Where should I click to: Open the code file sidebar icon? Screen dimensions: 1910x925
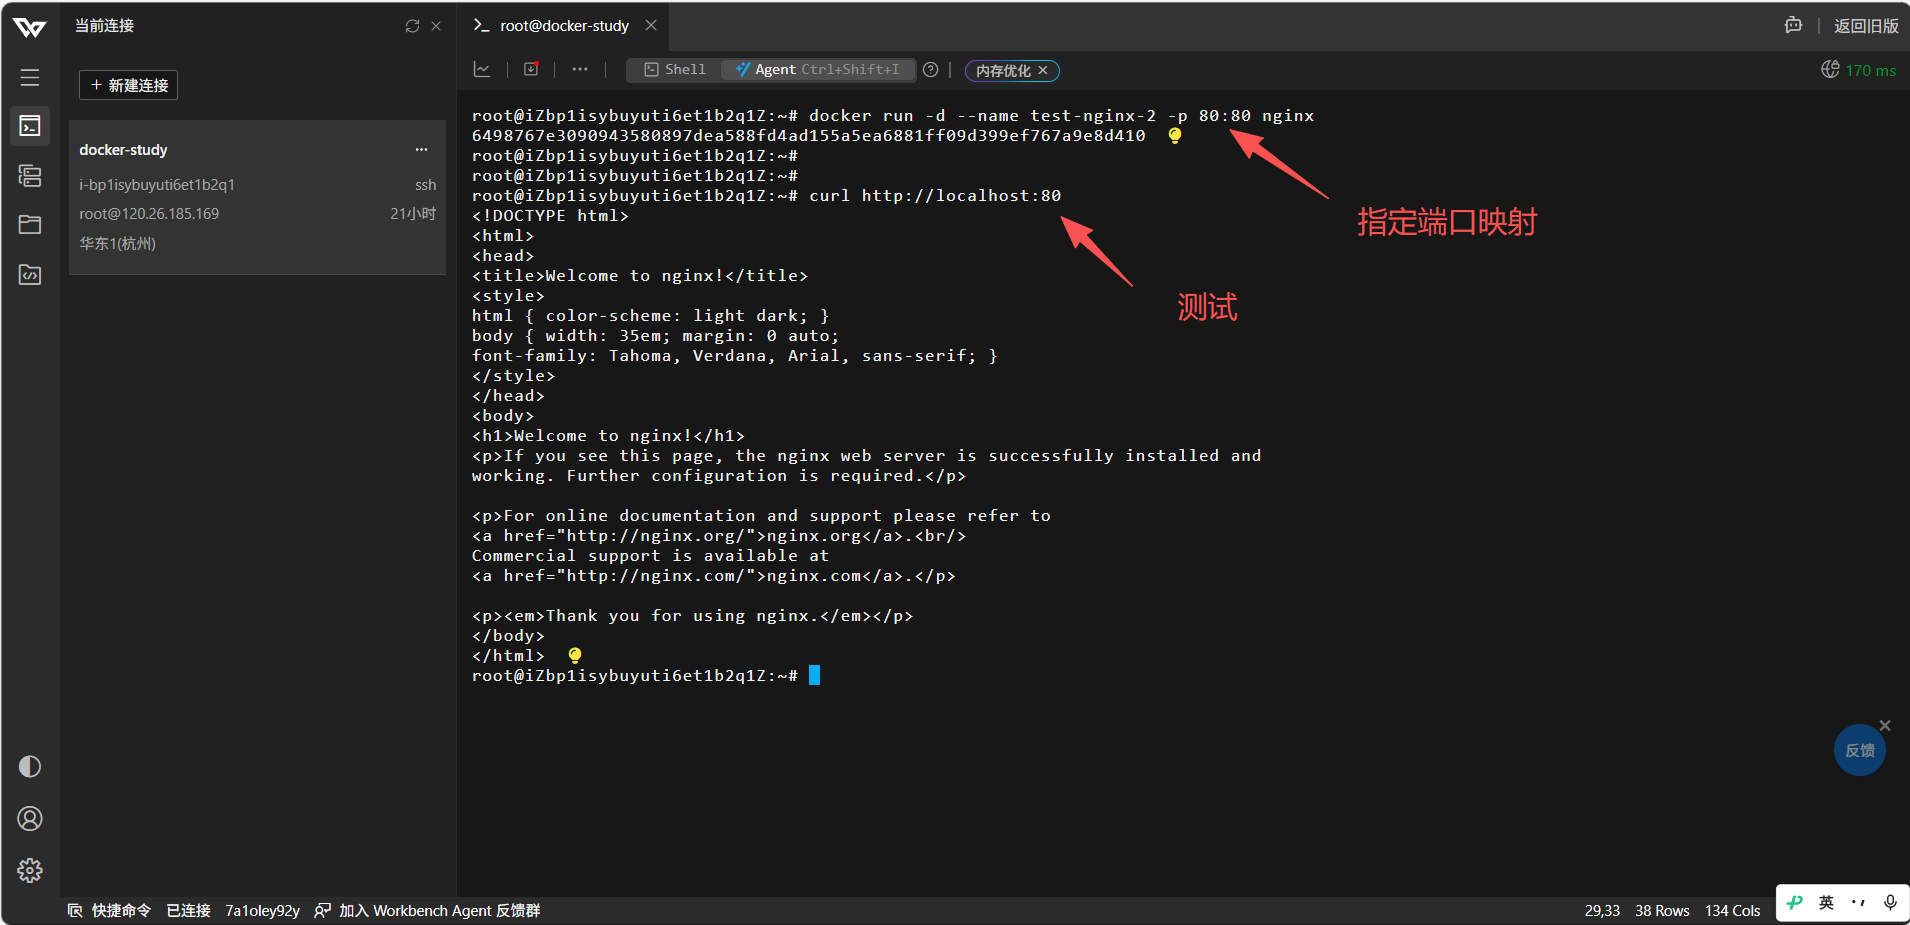point(30,274)
